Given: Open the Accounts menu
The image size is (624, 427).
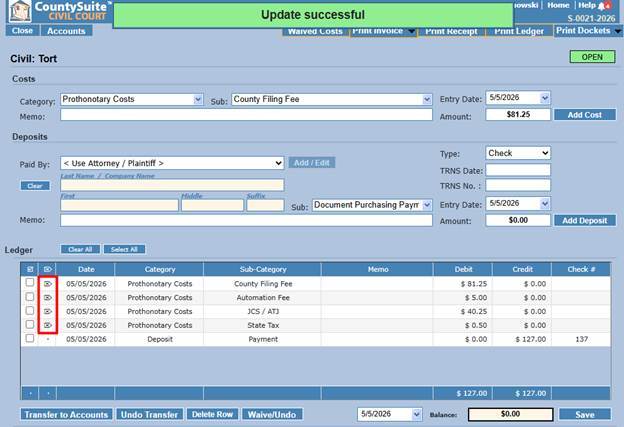Looking at the screenshot, I should tap(66, 31).
